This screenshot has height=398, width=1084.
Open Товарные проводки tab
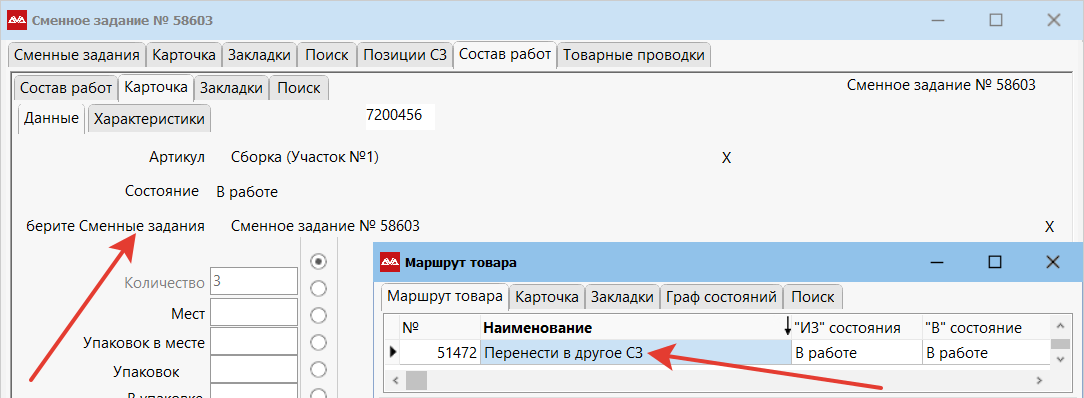[x=634, y=55]
